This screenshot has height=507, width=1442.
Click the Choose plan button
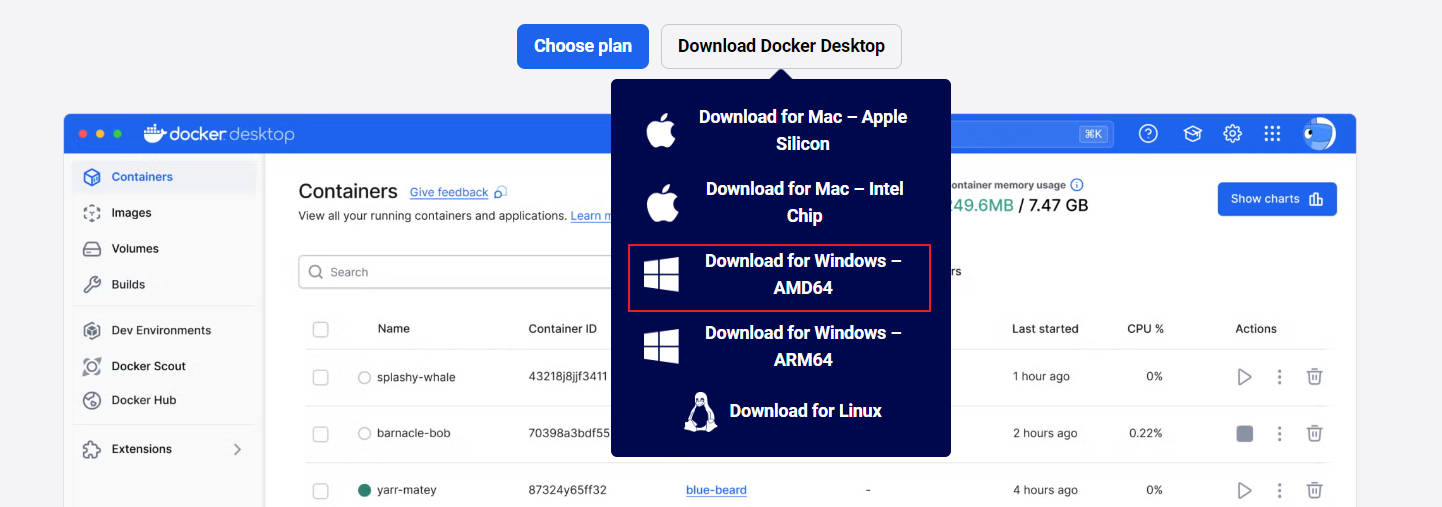tap(583, 46)
